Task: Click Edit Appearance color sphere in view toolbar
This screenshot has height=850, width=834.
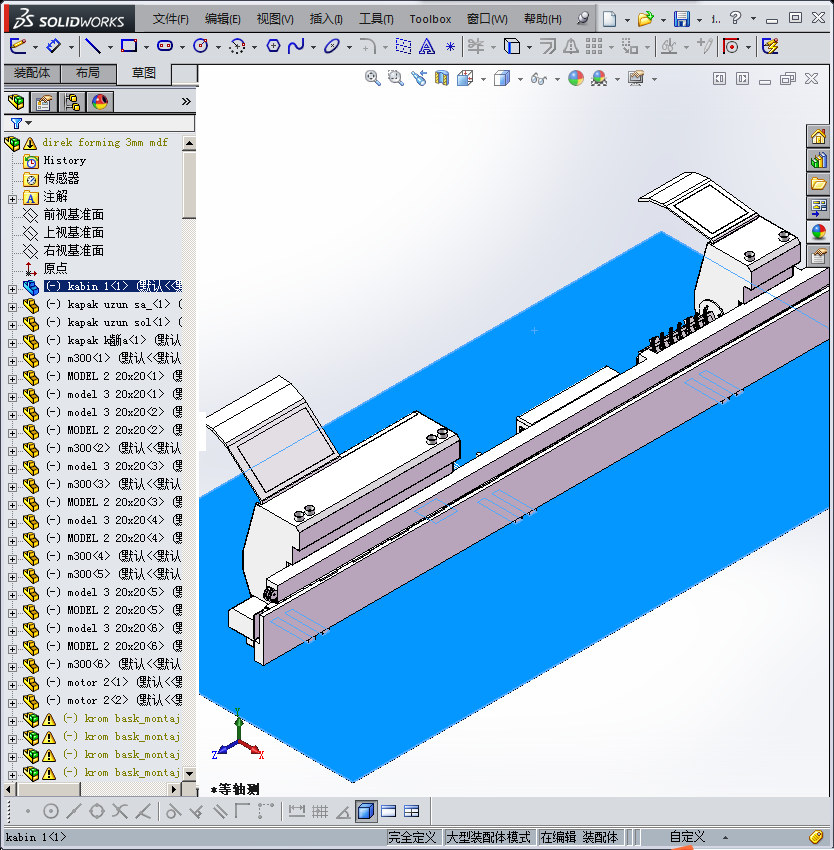Action: [576, 79]
